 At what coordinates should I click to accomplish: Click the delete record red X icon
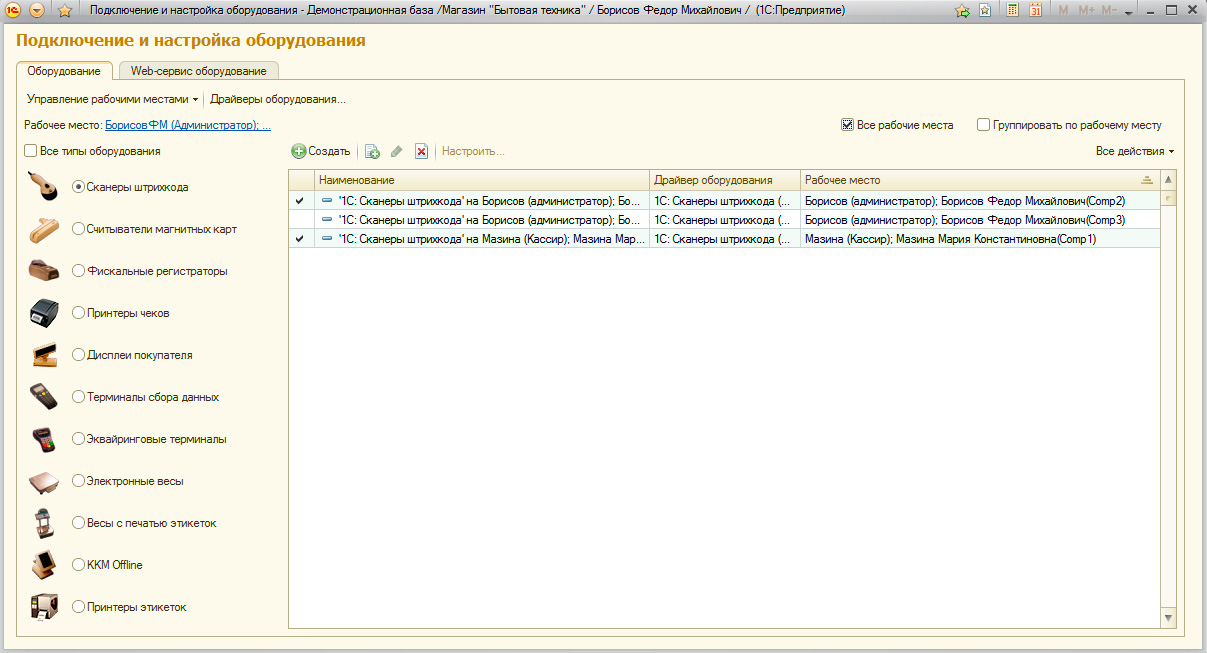[421, 152]
